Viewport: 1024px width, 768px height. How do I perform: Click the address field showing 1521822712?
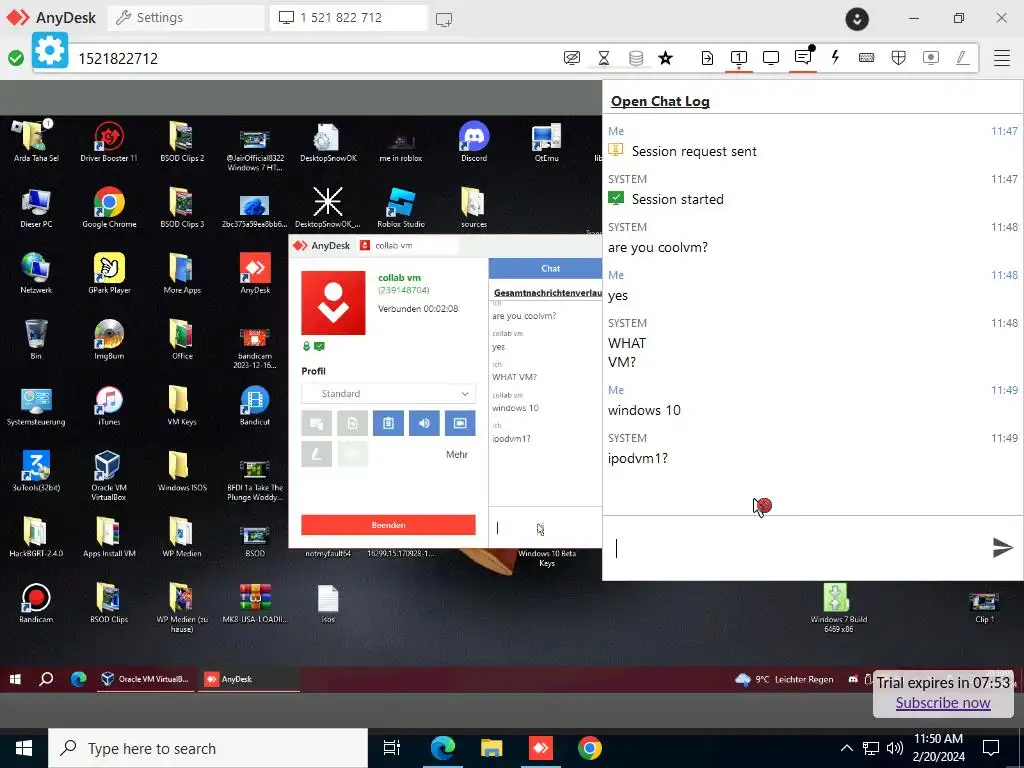(x=313, y=58)
